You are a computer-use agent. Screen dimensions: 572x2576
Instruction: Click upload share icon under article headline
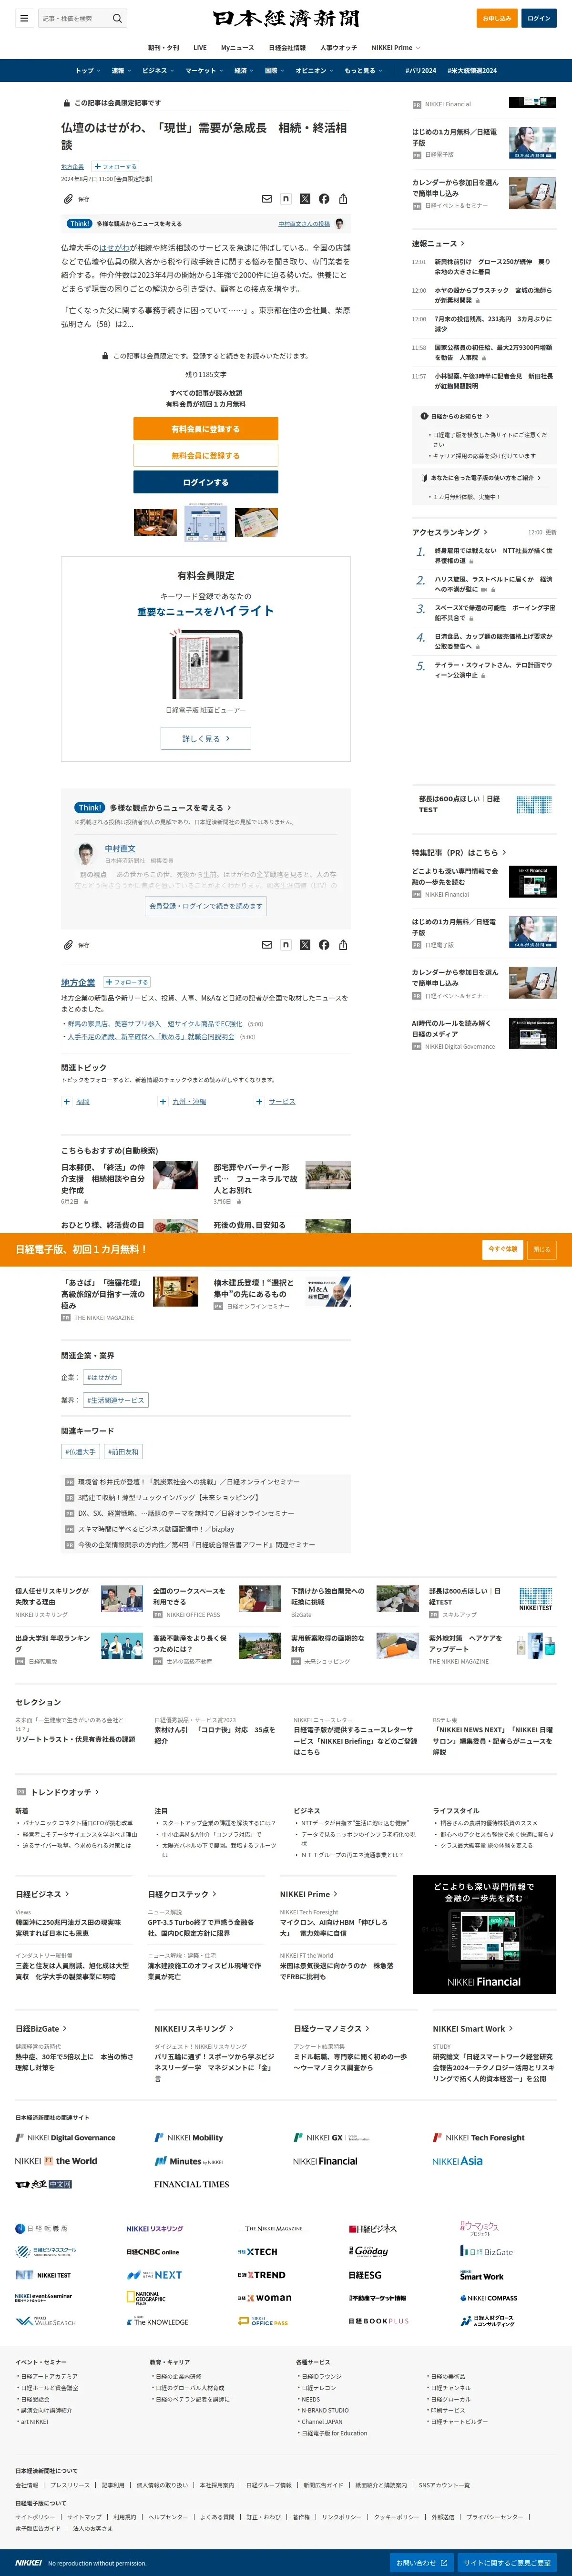(343, 199)
